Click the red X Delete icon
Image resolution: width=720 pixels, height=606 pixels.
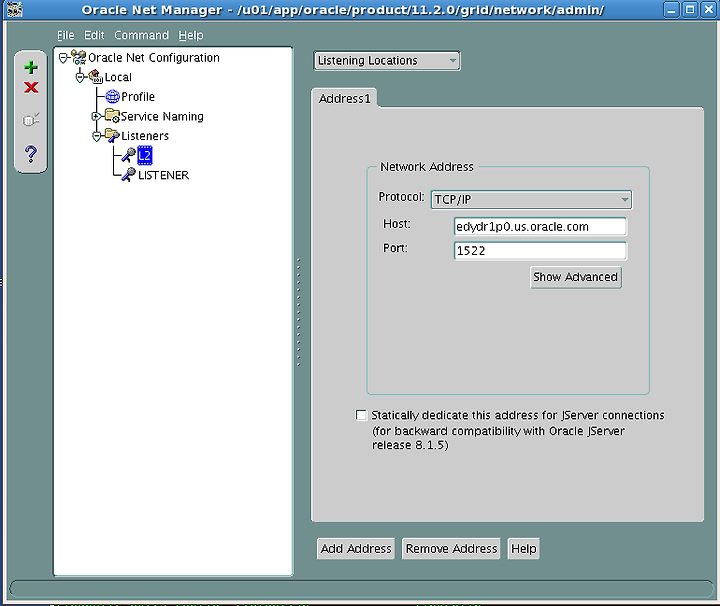coord(31,87)
